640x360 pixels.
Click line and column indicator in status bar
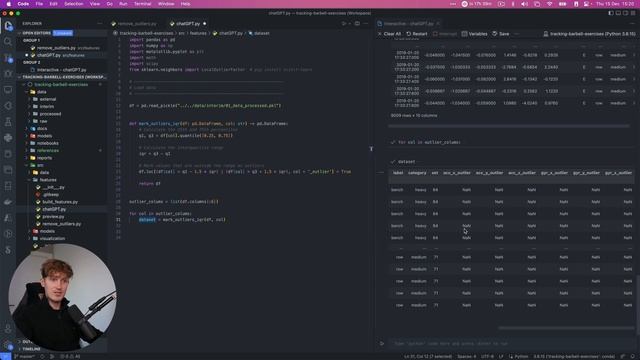tap(428, 356)
